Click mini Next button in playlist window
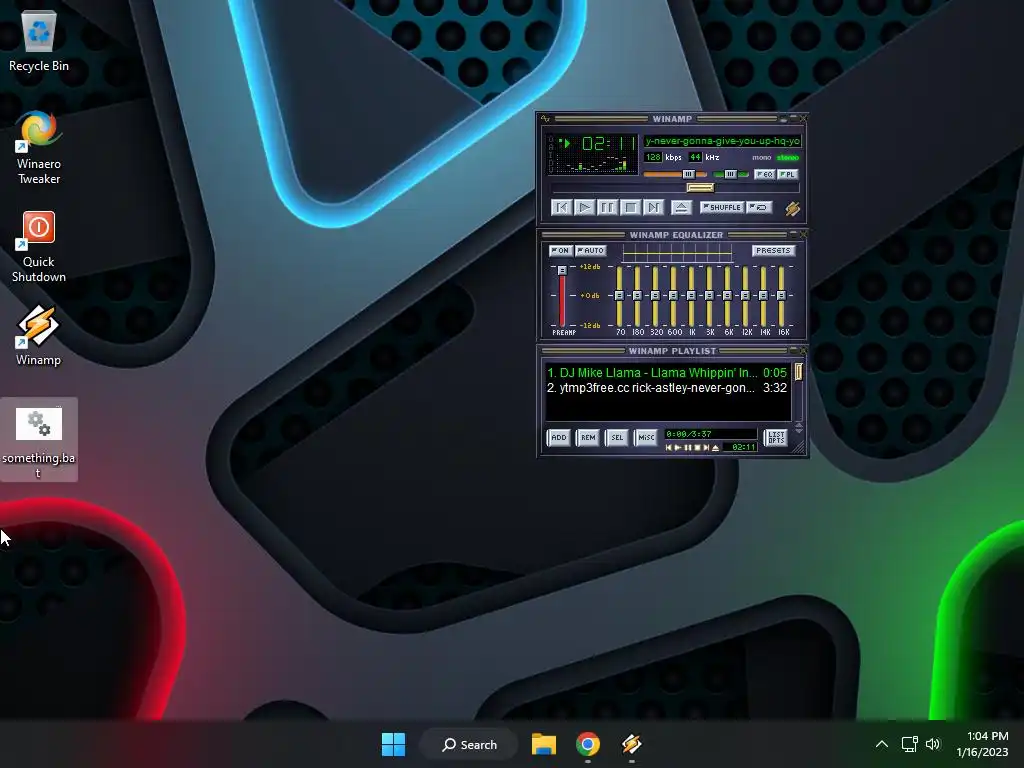The width and height of the screenshot is (1024, 768). click(x=706, y=448)
